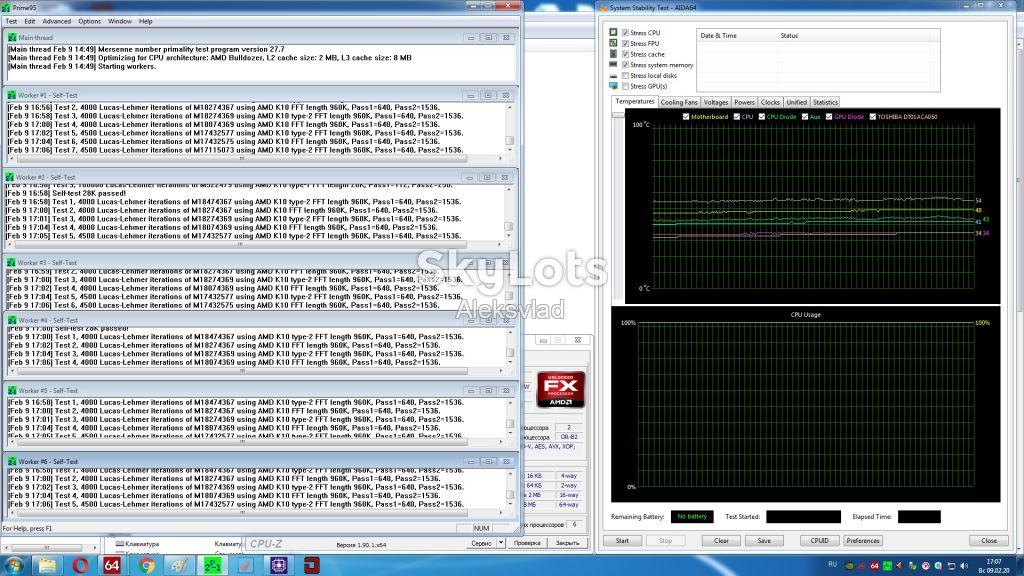Click the Clear button in AIDA64
This screenshot has width=1024, height=576.
pyautogui.click(x=721, y=541)
